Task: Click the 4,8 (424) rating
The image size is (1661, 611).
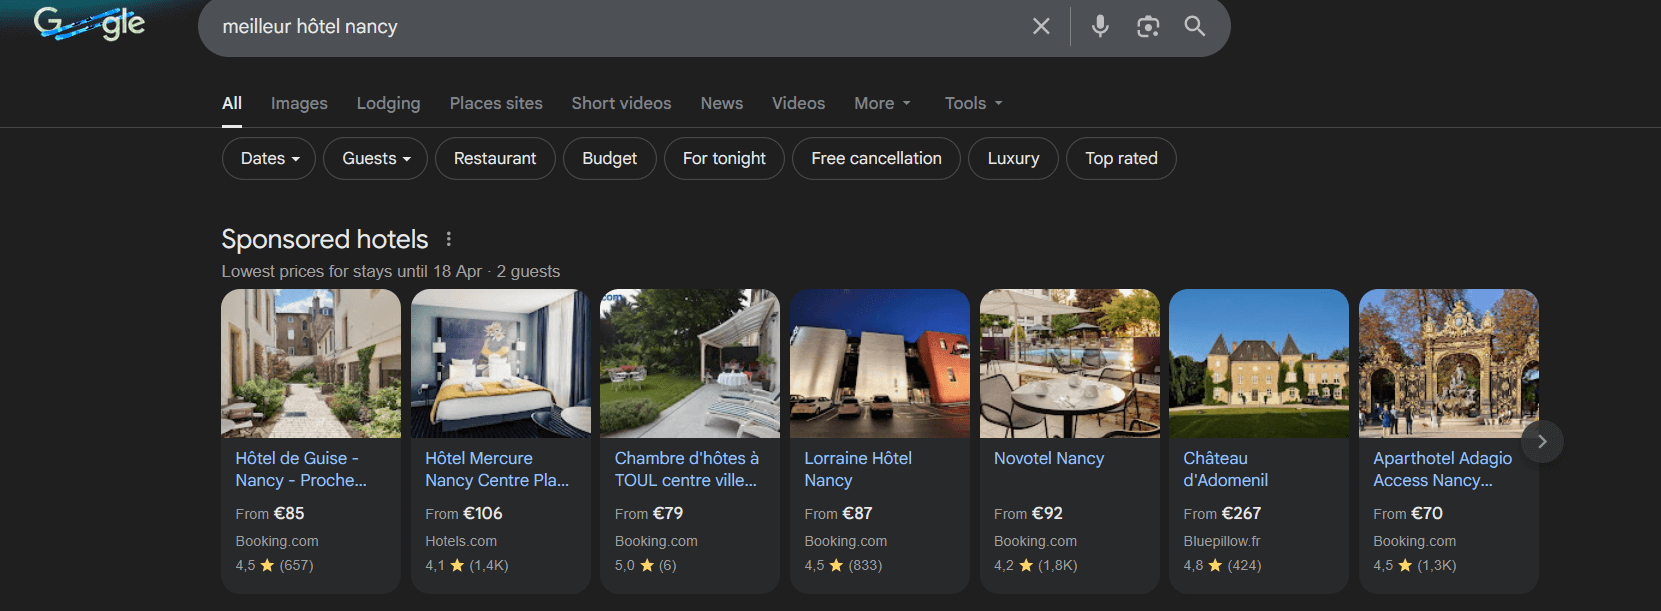Action: (x=1222, y=565)
